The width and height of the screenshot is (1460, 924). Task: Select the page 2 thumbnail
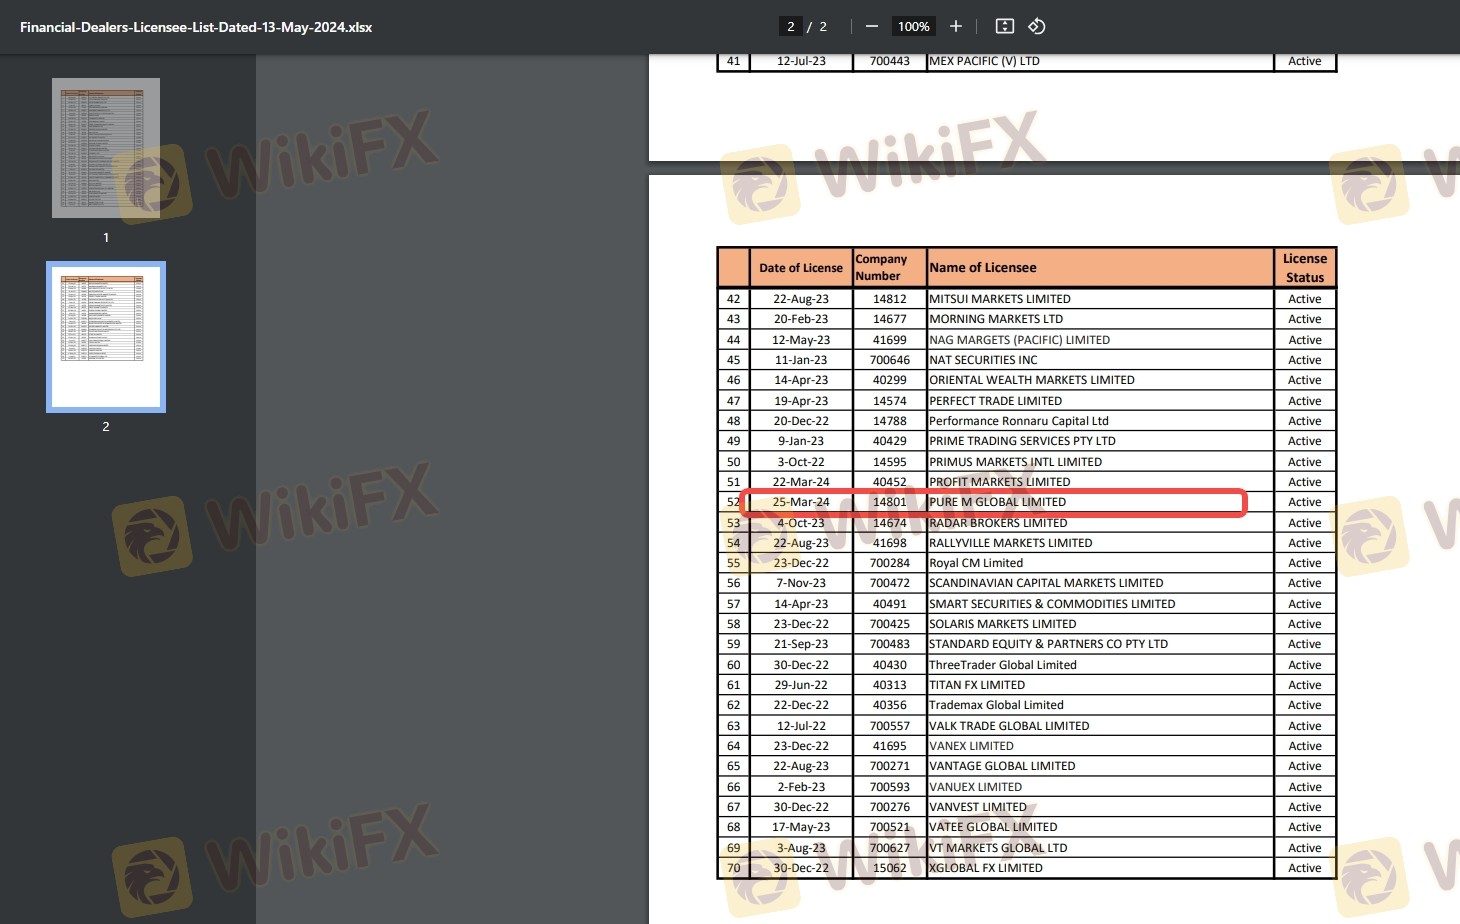[x=106, y=337]
